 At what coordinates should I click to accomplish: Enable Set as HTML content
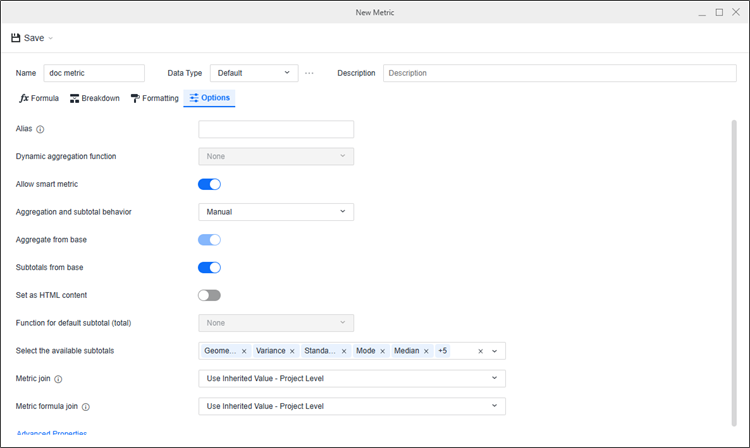click(209, 295)
